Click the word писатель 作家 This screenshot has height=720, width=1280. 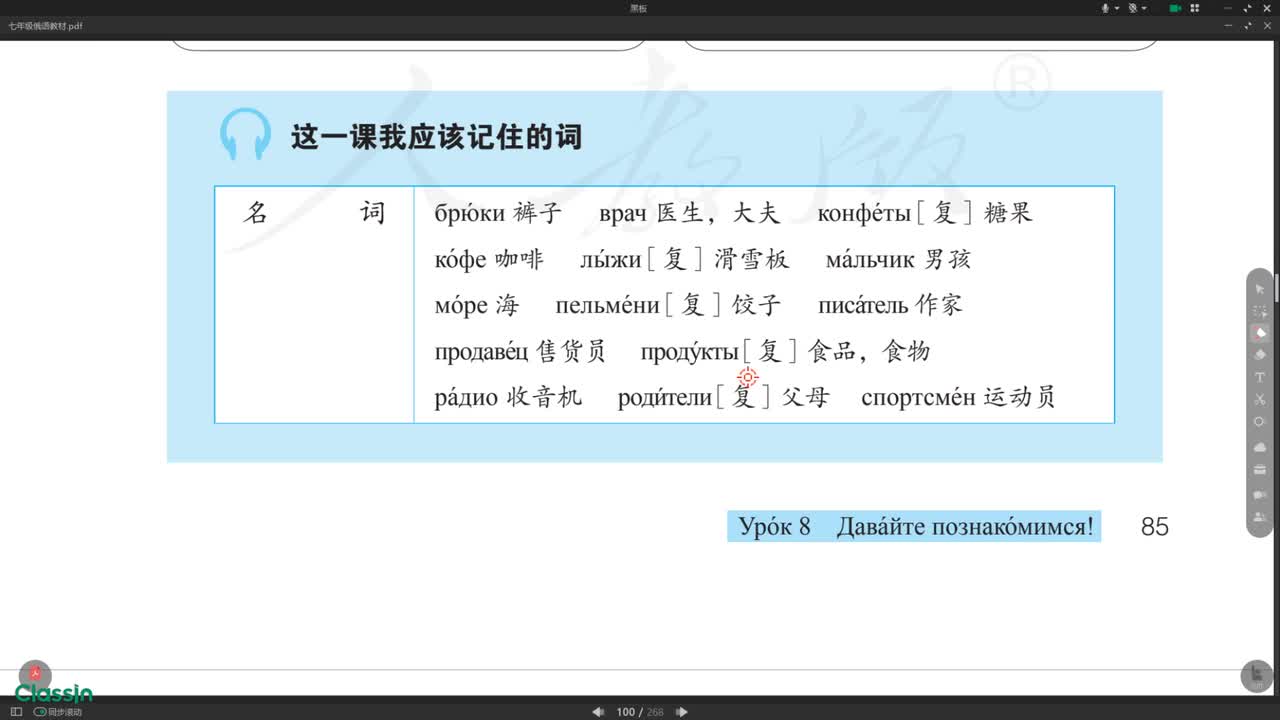pos(890,305)
